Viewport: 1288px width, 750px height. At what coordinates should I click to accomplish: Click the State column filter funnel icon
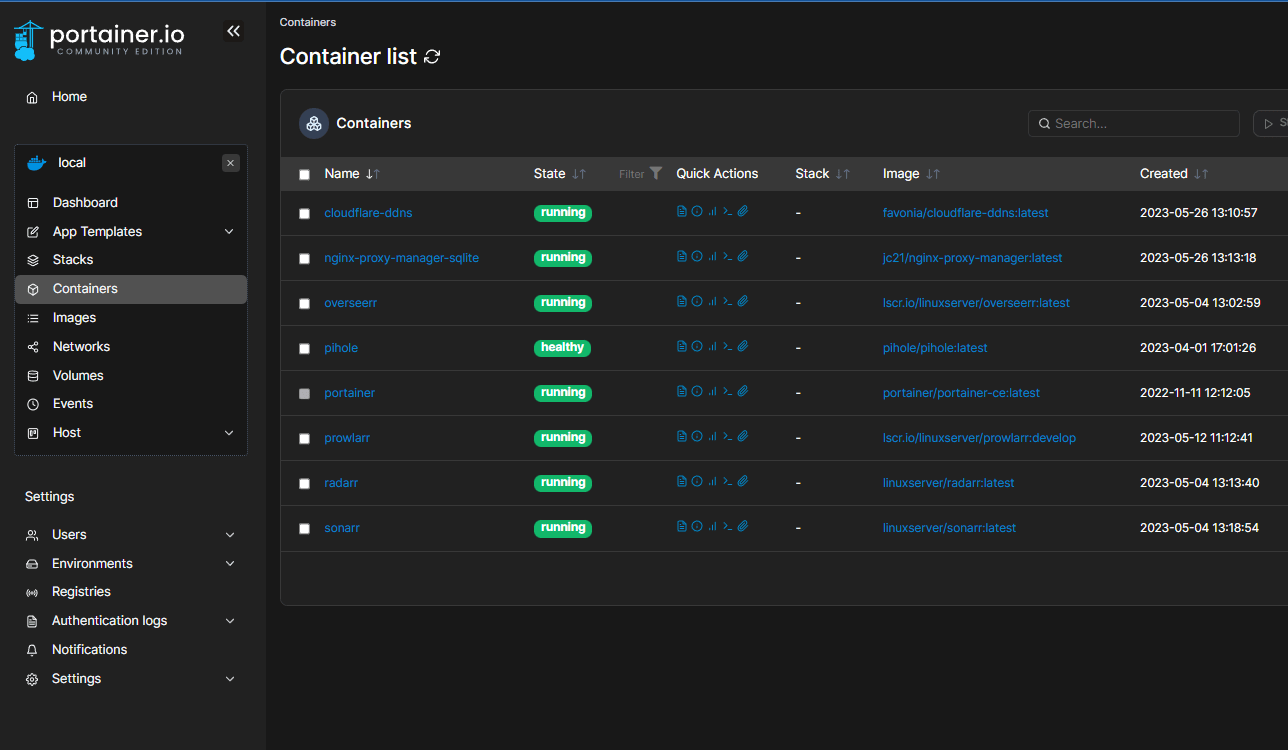(x=655, y=173)
